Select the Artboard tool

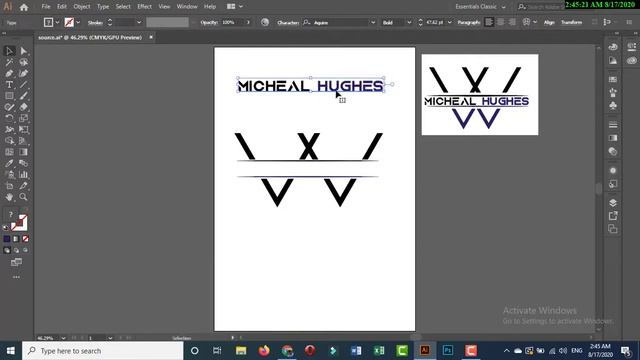pyautogui.click(x=9, y=186)
